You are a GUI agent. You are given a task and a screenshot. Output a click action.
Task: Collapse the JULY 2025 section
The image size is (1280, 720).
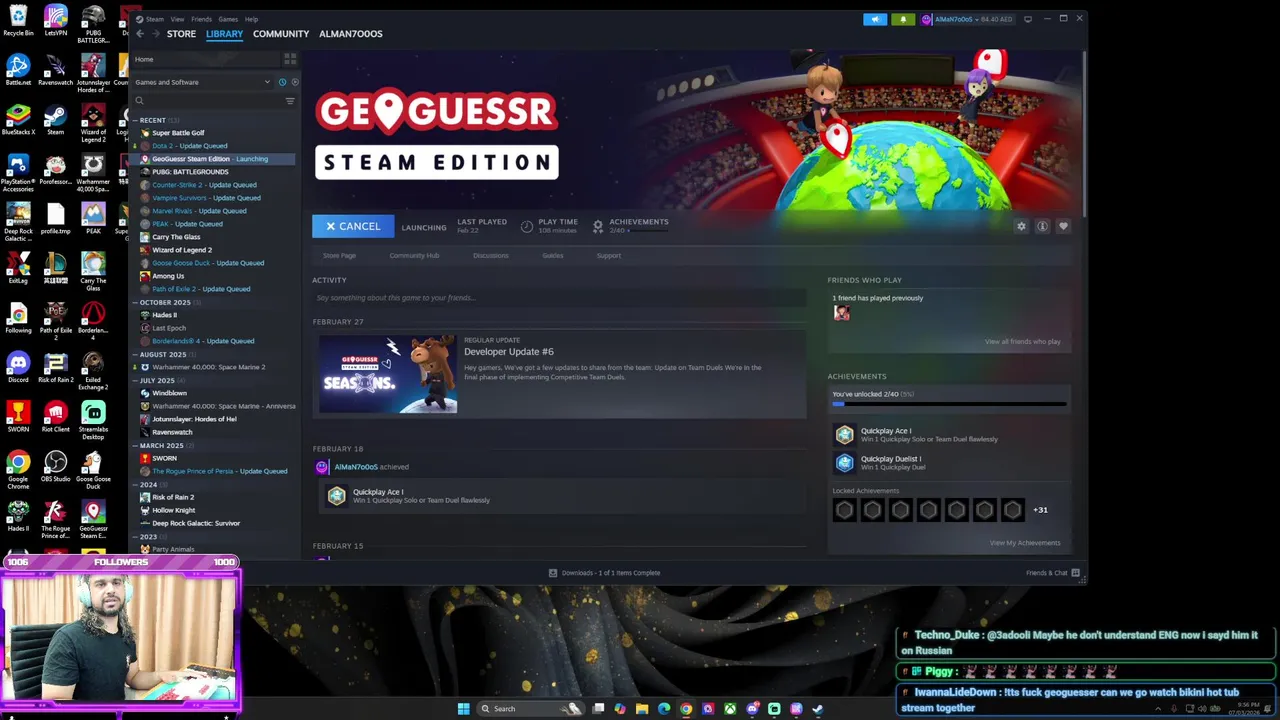coord(135,380)
